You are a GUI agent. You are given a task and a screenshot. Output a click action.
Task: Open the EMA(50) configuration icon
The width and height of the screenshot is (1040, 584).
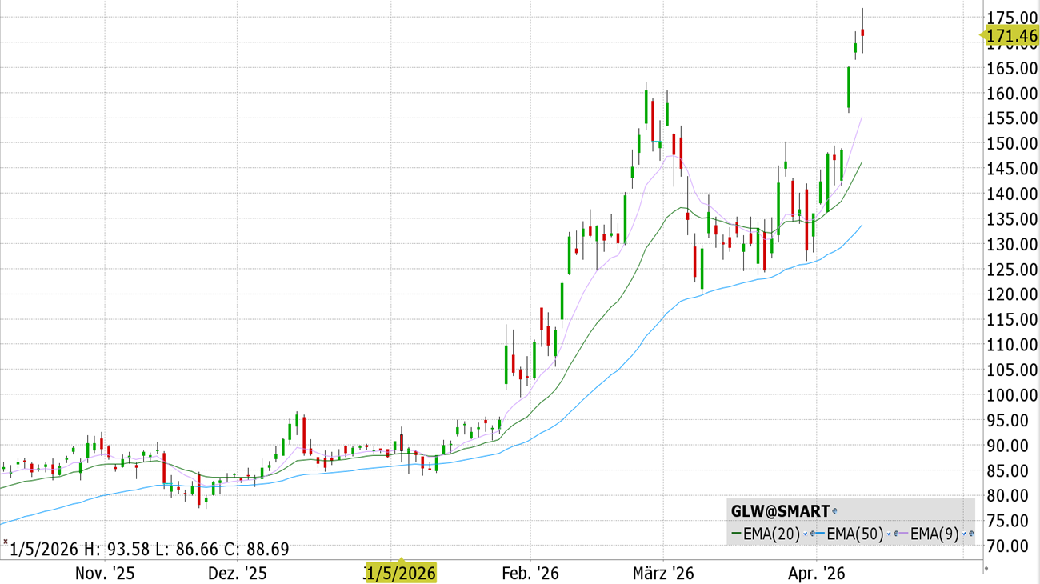click(895, 534)
